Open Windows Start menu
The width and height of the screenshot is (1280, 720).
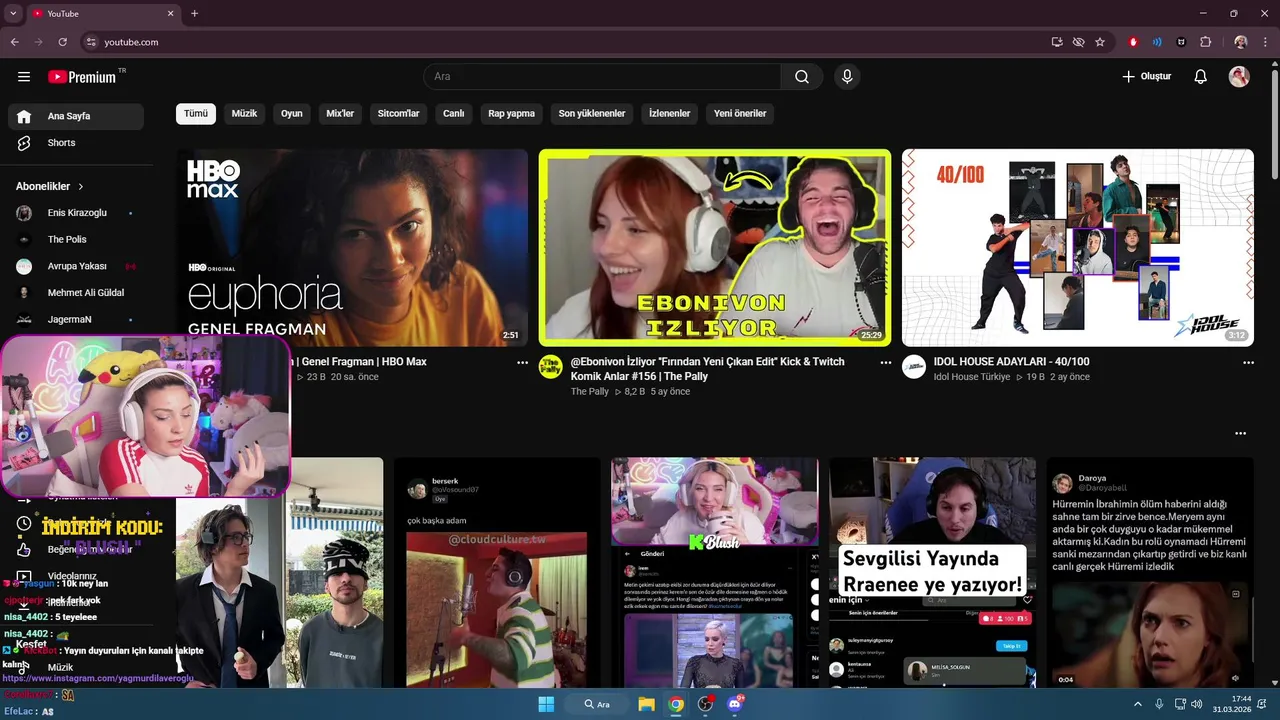546,704
